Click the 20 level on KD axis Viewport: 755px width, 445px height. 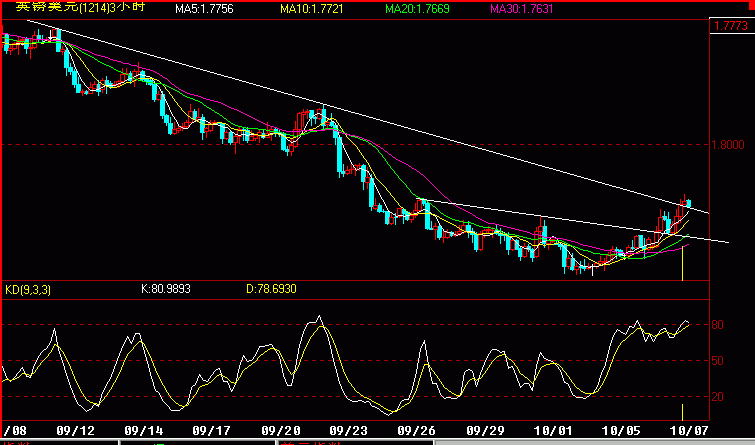(717, 397)
